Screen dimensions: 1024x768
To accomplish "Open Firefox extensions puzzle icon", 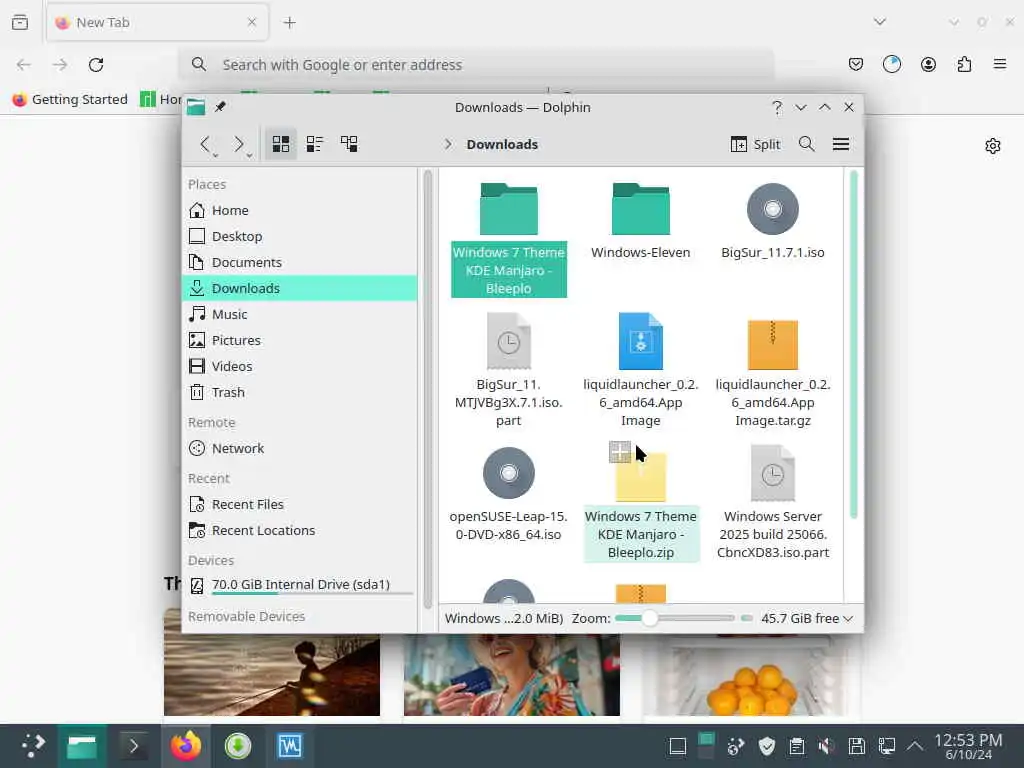I will (x=964, y=64).
